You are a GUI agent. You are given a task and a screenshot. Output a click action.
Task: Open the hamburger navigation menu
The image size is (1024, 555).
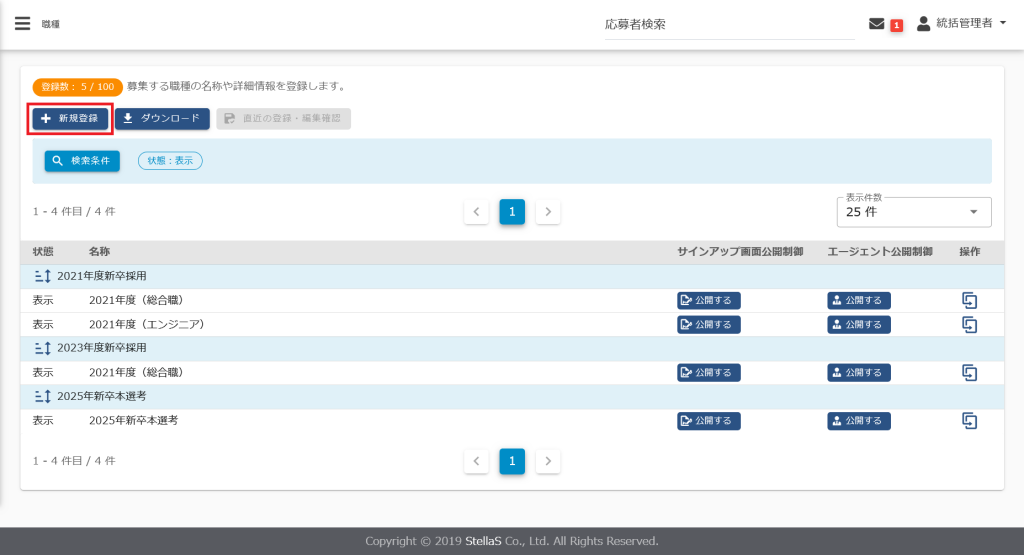tap(22, 23)
